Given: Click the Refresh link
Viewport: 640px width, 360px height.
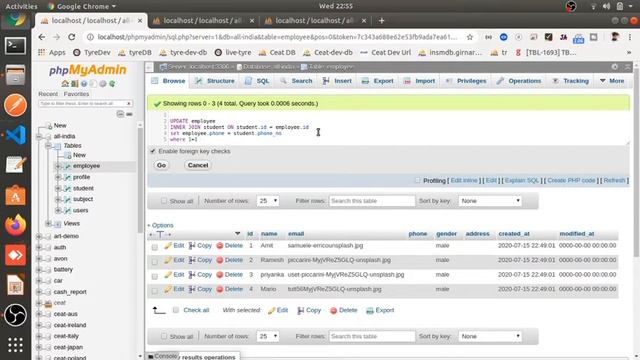Looking at the screenshot, I should 614,180.
